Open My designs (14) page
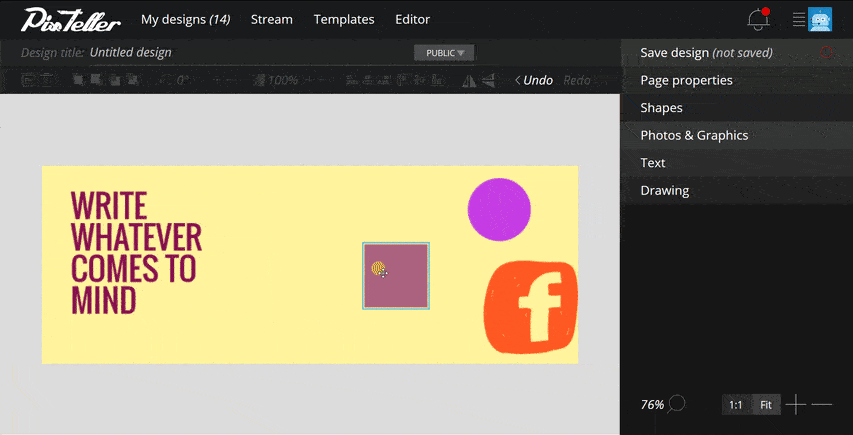 click(x=186, y=20)
